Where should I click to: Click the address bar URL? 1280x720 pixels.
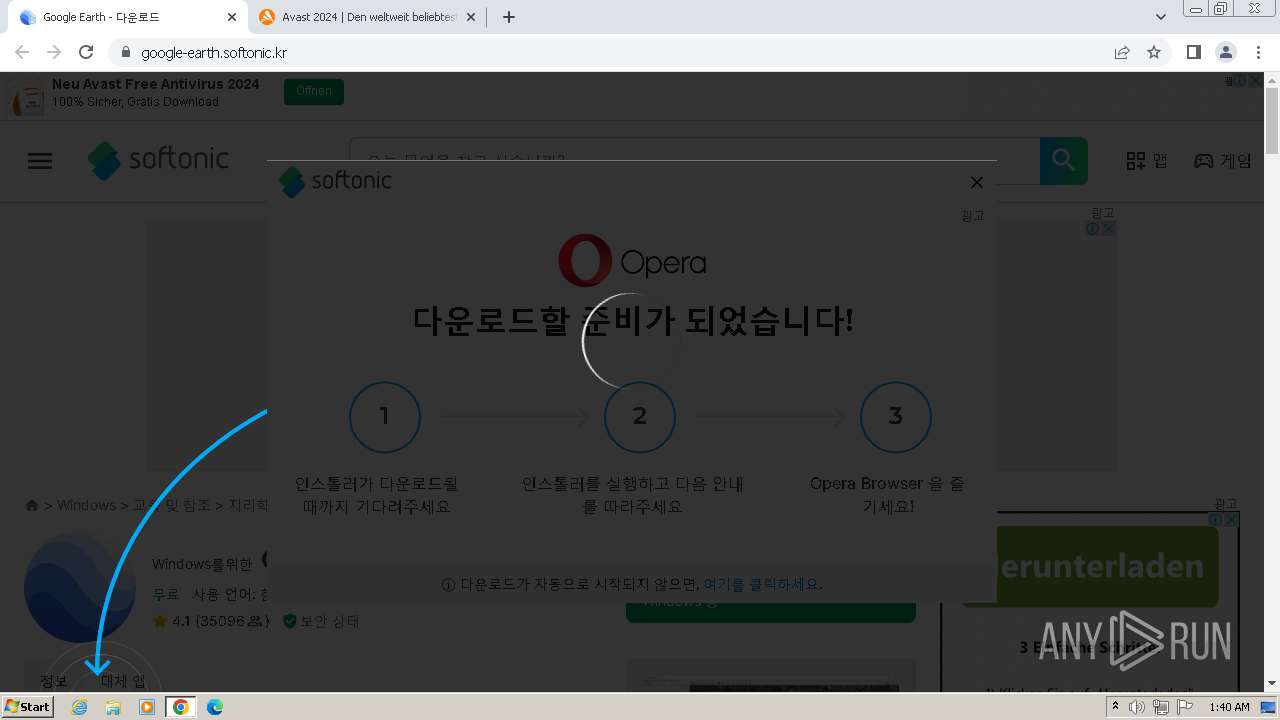[x=214, y=53]
